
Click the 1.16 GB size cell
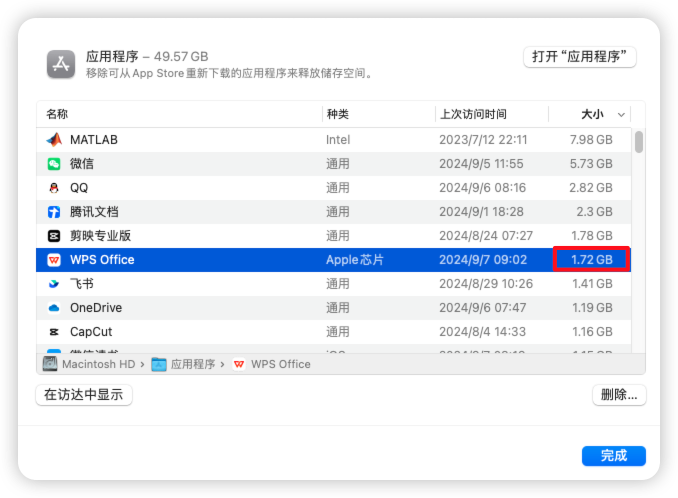click(x=592, y=332)
